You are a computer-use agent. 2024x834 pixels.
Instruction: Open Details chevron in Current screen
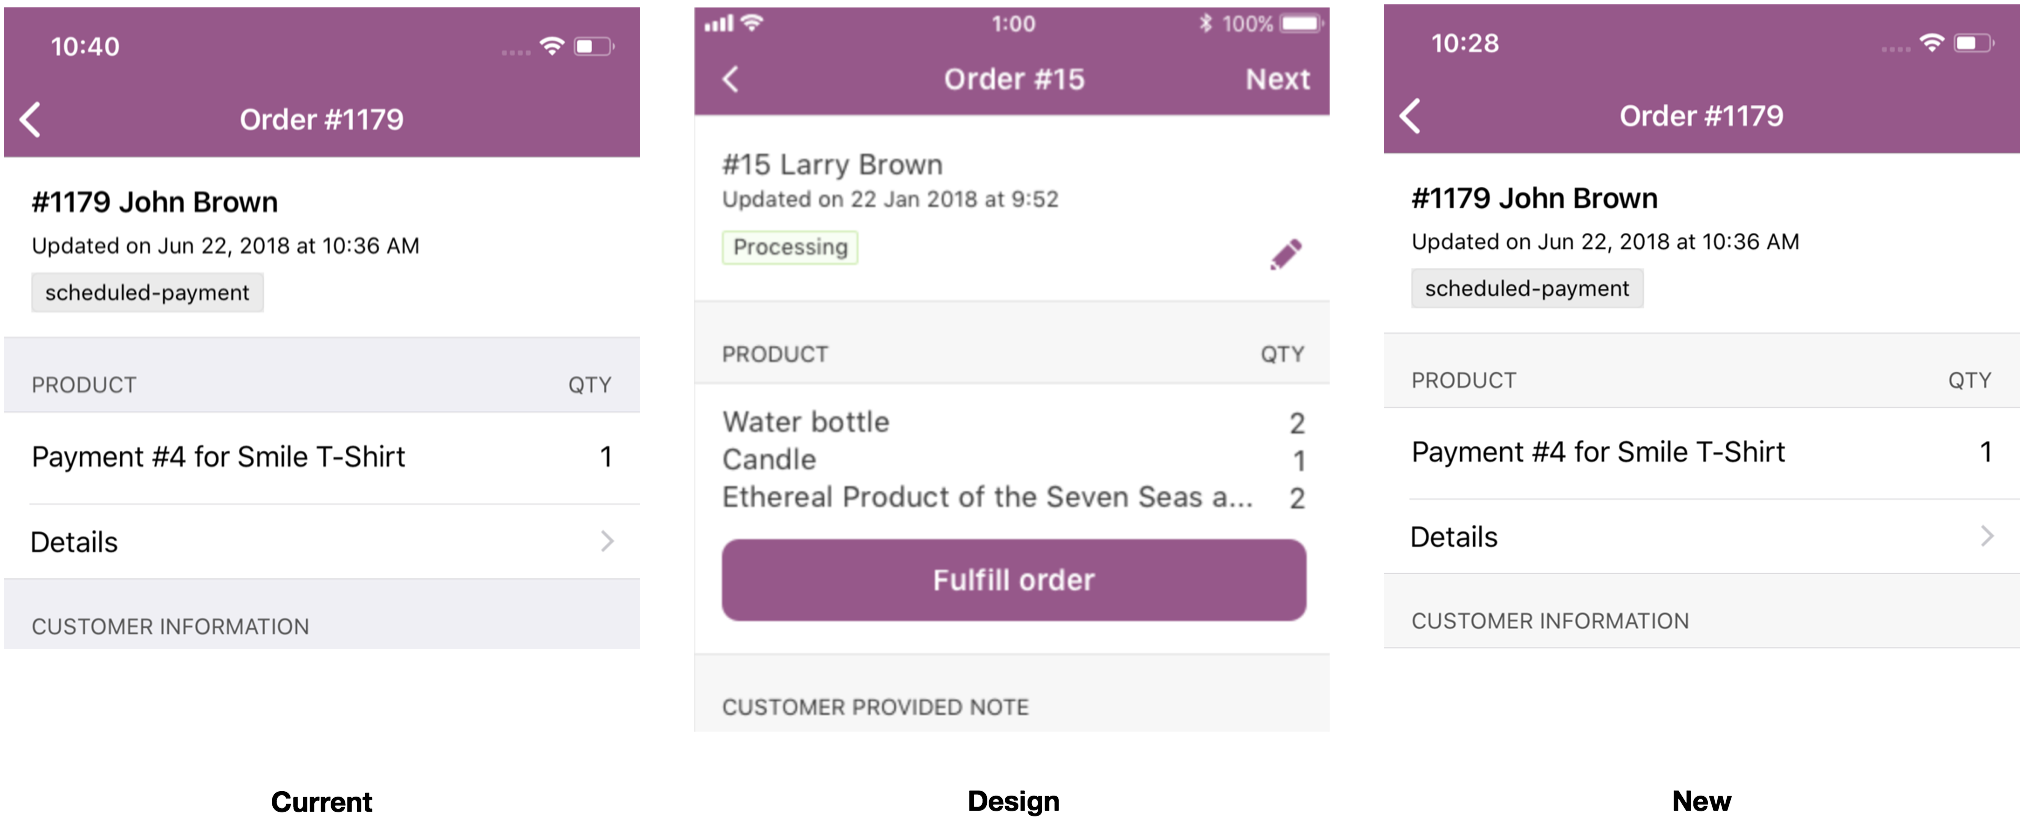pyautogui.click(x=607, y=541)
